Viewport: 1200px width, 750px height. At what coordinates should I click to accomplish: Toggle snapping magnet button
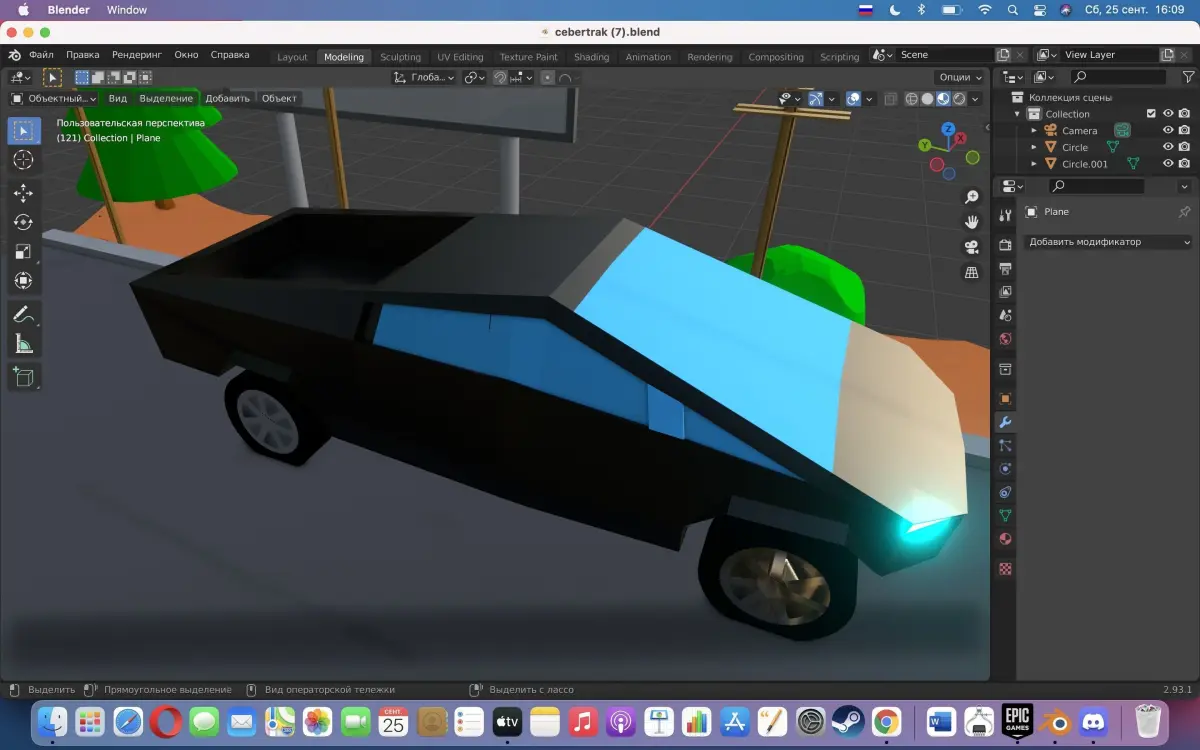(x=500, y=77)
